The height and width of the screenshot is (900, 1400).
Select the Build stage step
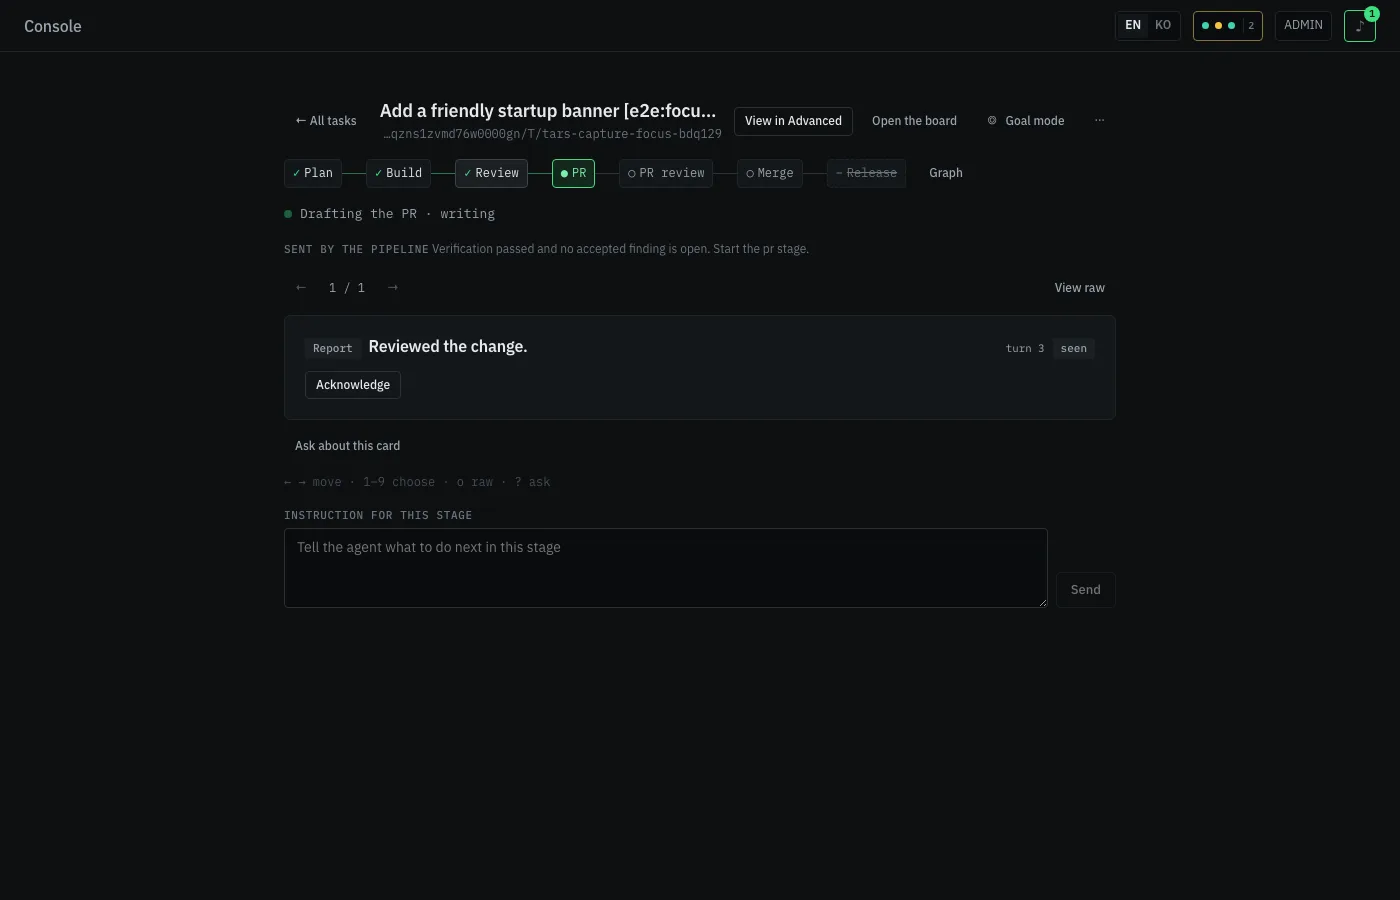398,173
